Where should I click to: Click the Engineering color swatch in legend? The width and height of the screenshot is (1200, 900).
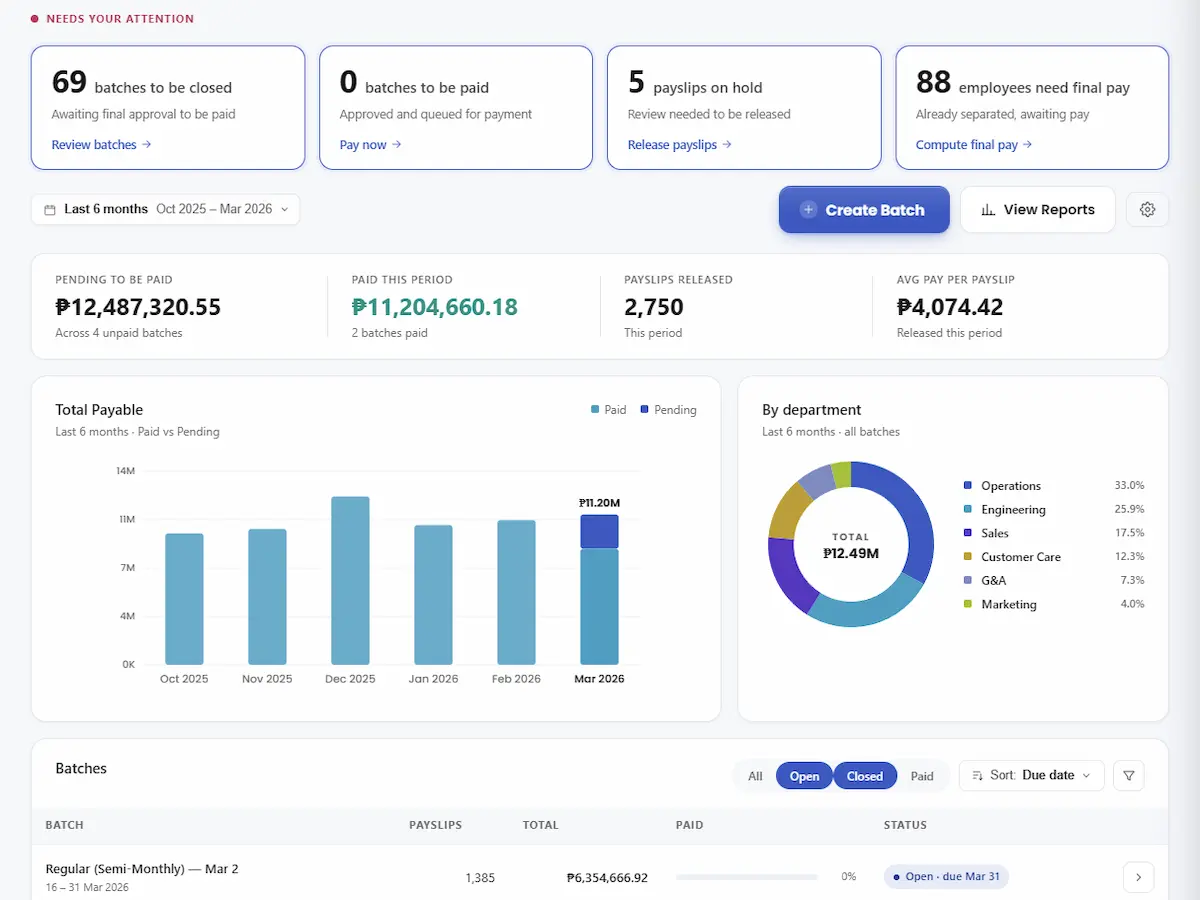(x=967, y=509)
